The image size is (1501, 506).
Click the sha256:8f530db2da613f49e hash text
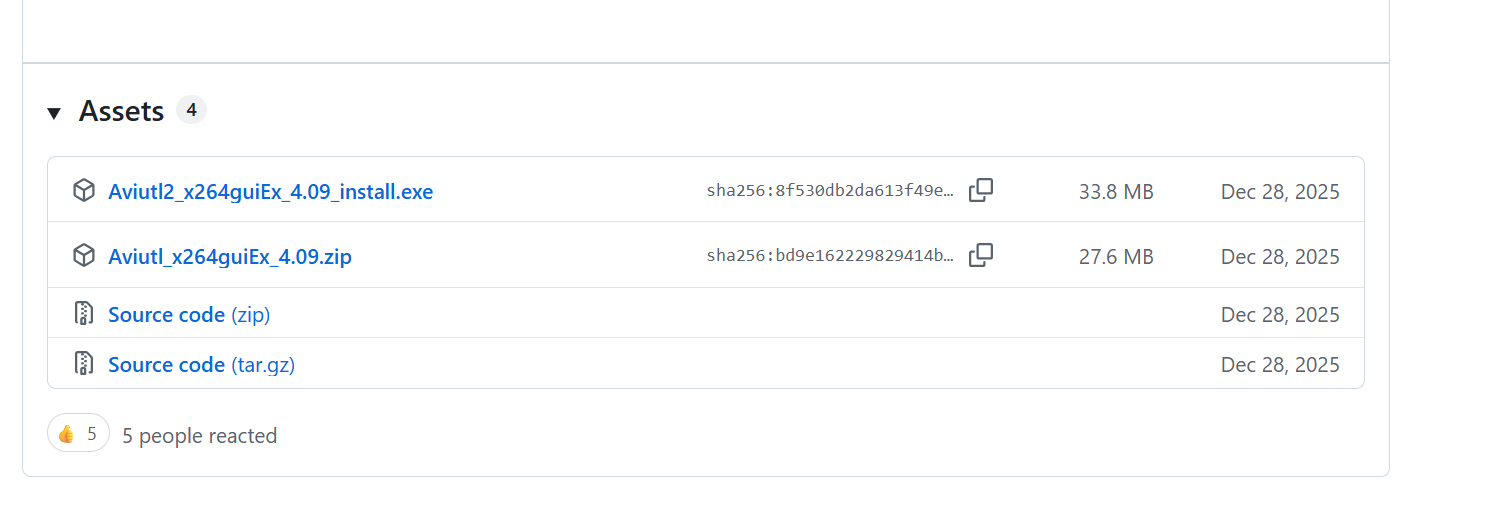(x=830, y=191)
